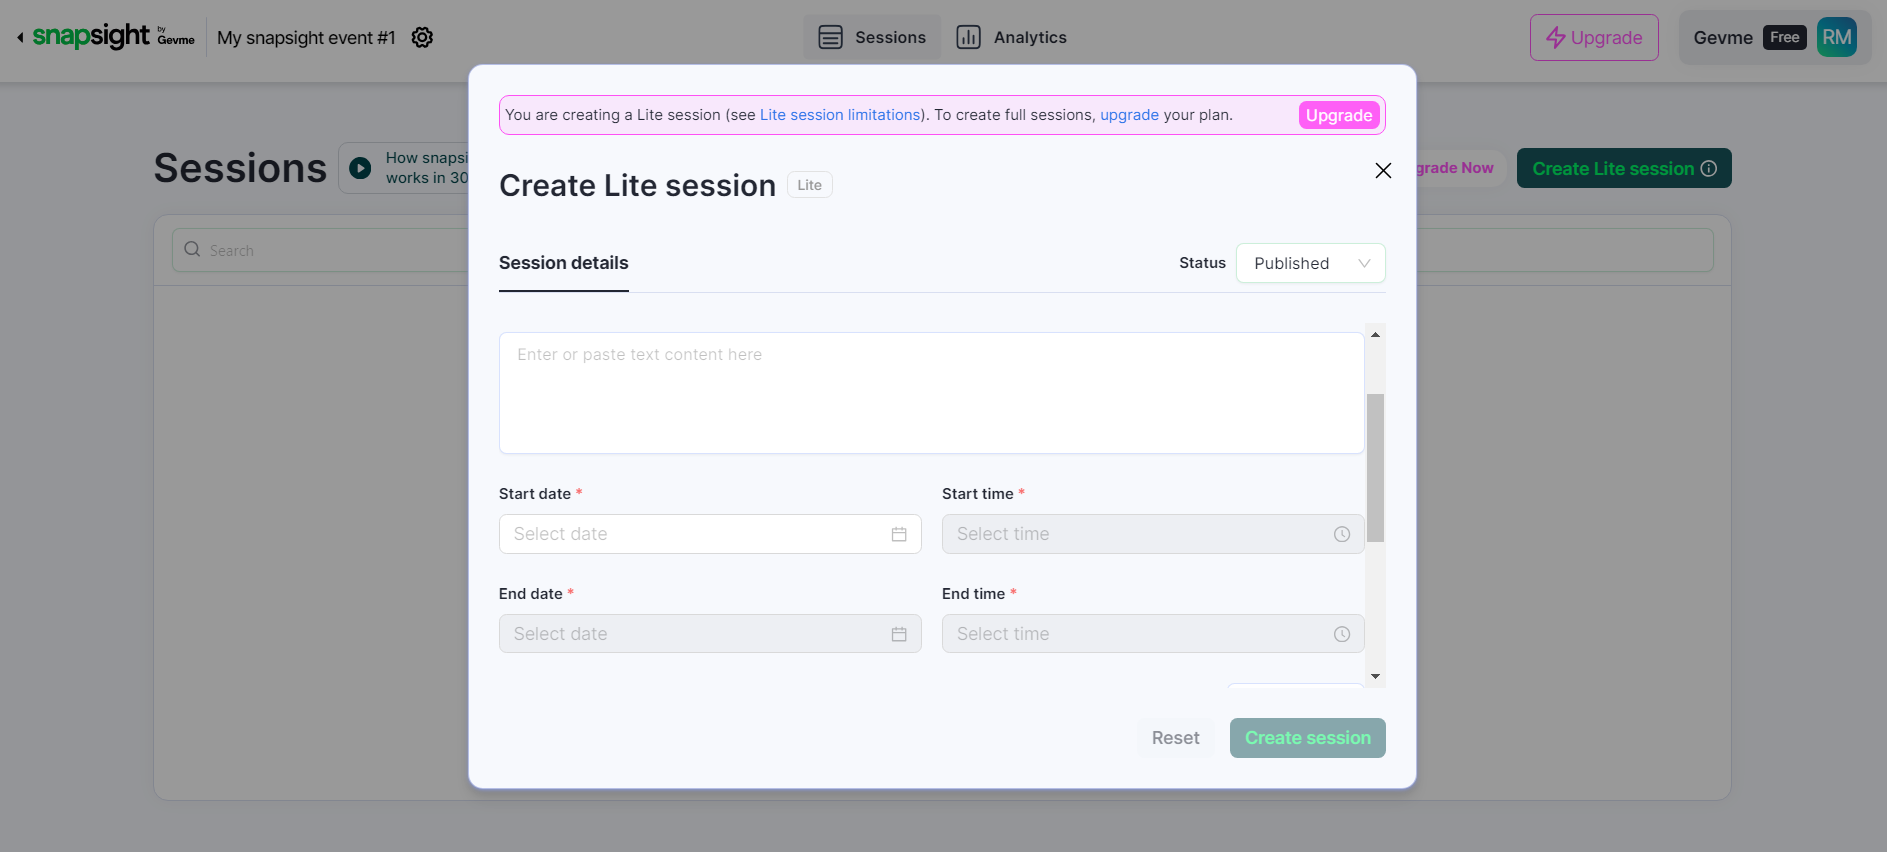1887x852 pixels.
Task: Click the pink Upgrade button in banner
Action: (x=1338, y=116)
